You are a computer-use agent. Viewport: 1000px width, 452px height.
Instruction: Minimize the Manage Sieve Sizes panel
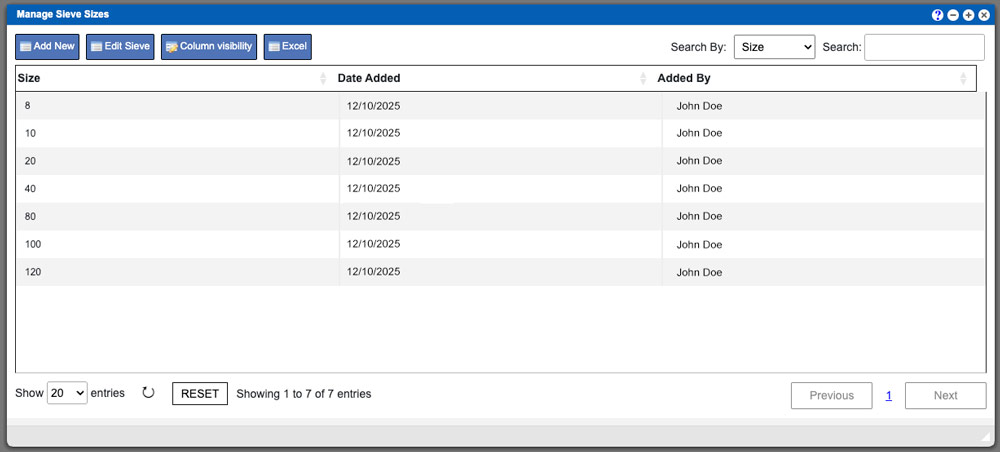point(953,15)
